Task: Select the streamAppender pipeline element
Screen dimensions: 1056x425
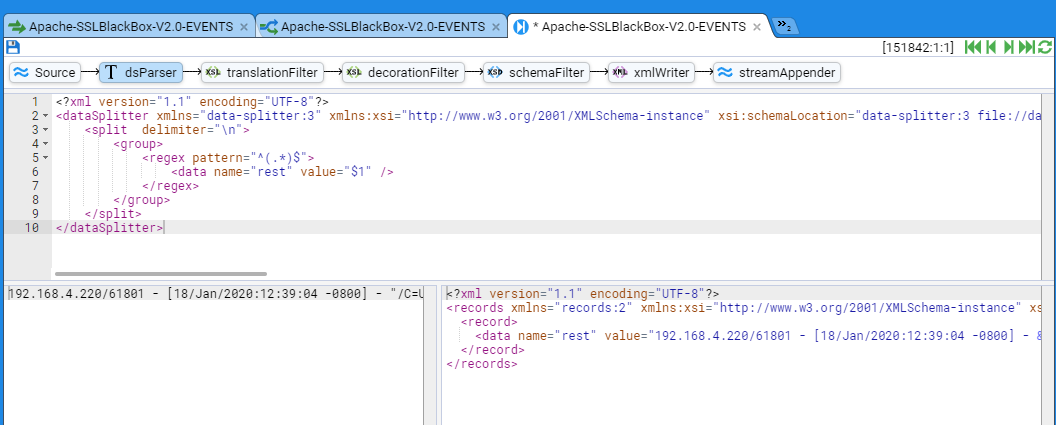Action: [x=776, y=72]
